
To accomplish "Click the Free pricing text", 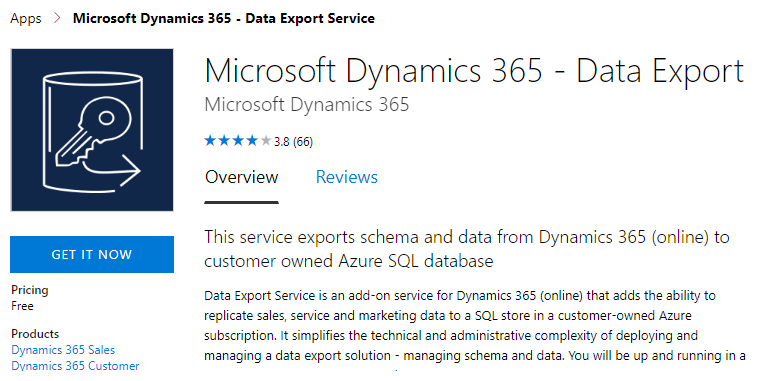I will [22, 306].
